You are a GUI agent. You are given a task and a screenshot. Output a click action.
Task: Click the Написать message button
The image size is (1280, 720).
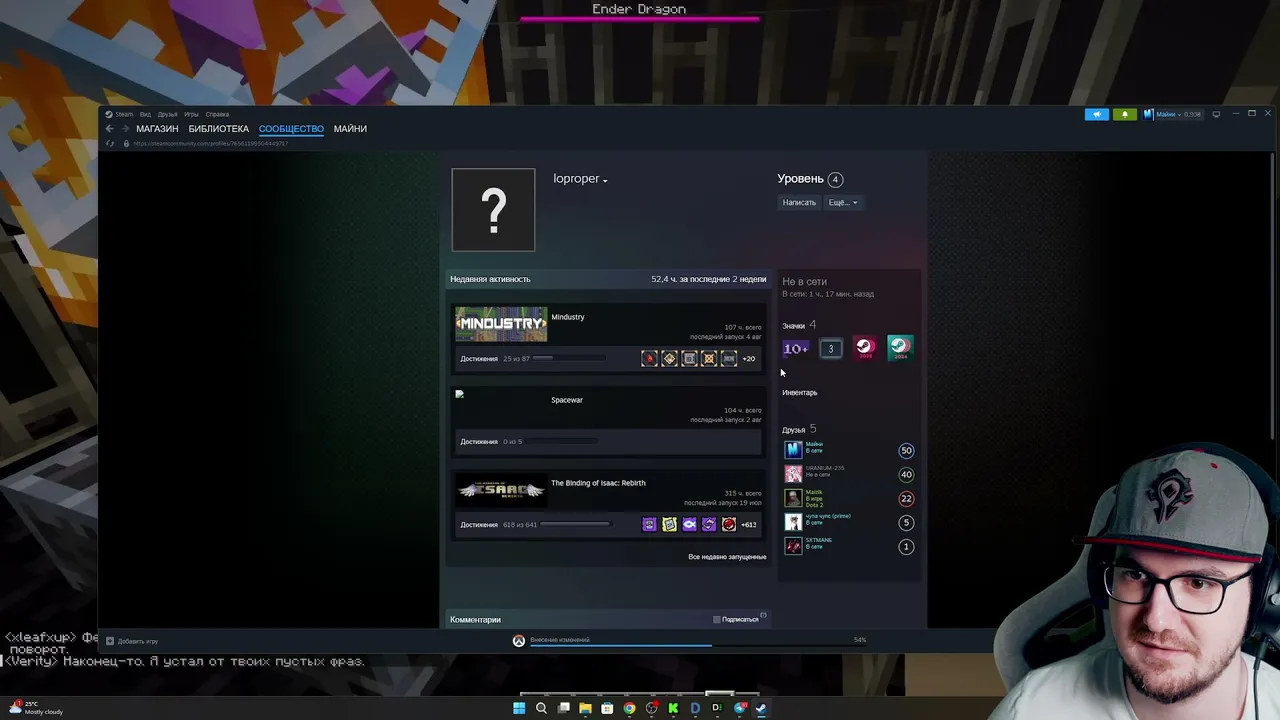pyautogui.click(x=799, y=203)
